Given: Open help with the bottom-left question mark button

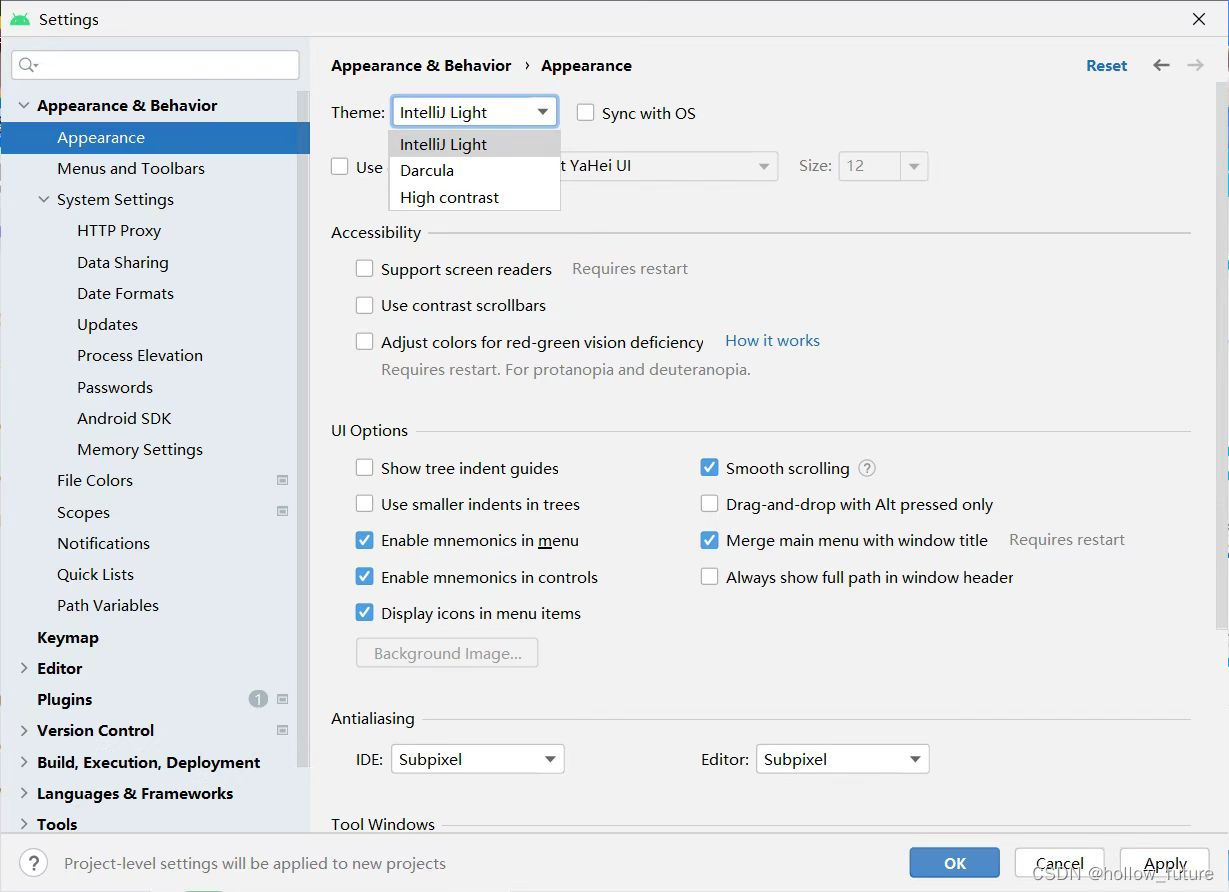Looking at the screenshot, I should (x=33, y=863).
